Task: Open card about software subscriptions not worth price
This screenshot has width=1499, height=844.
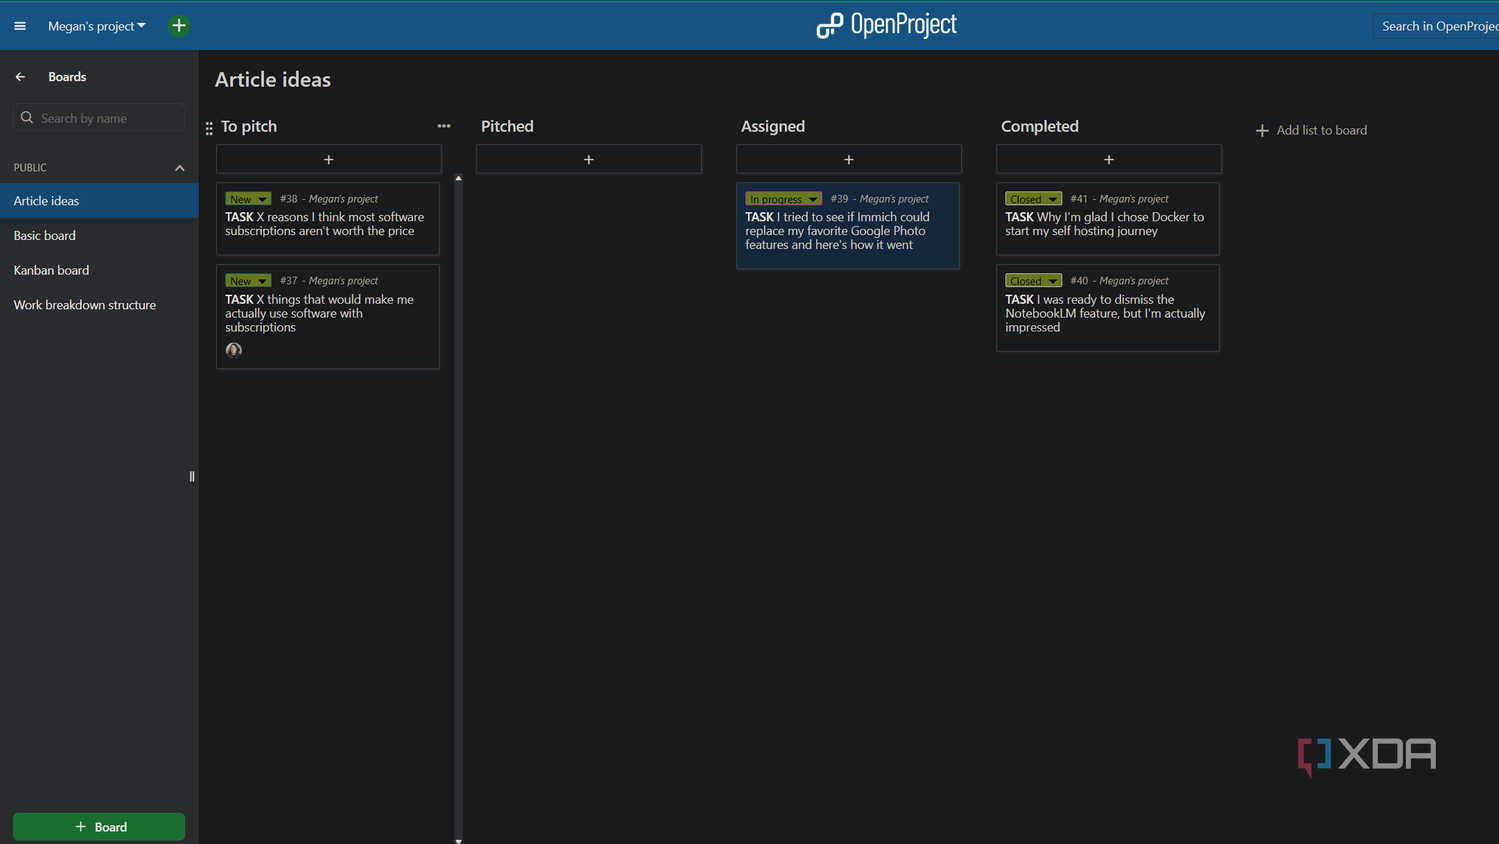Action: (328, 219)
